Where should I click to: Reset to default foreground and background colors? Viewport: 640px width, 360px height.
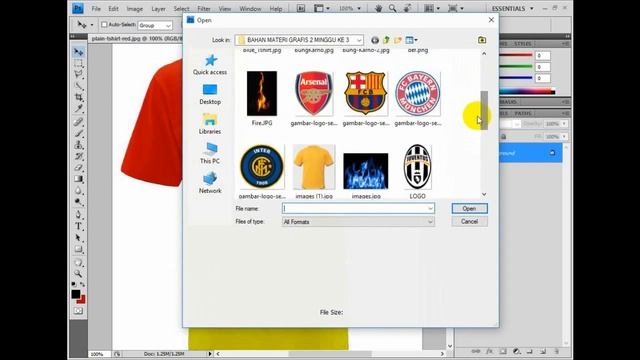(x=73, y=284)
